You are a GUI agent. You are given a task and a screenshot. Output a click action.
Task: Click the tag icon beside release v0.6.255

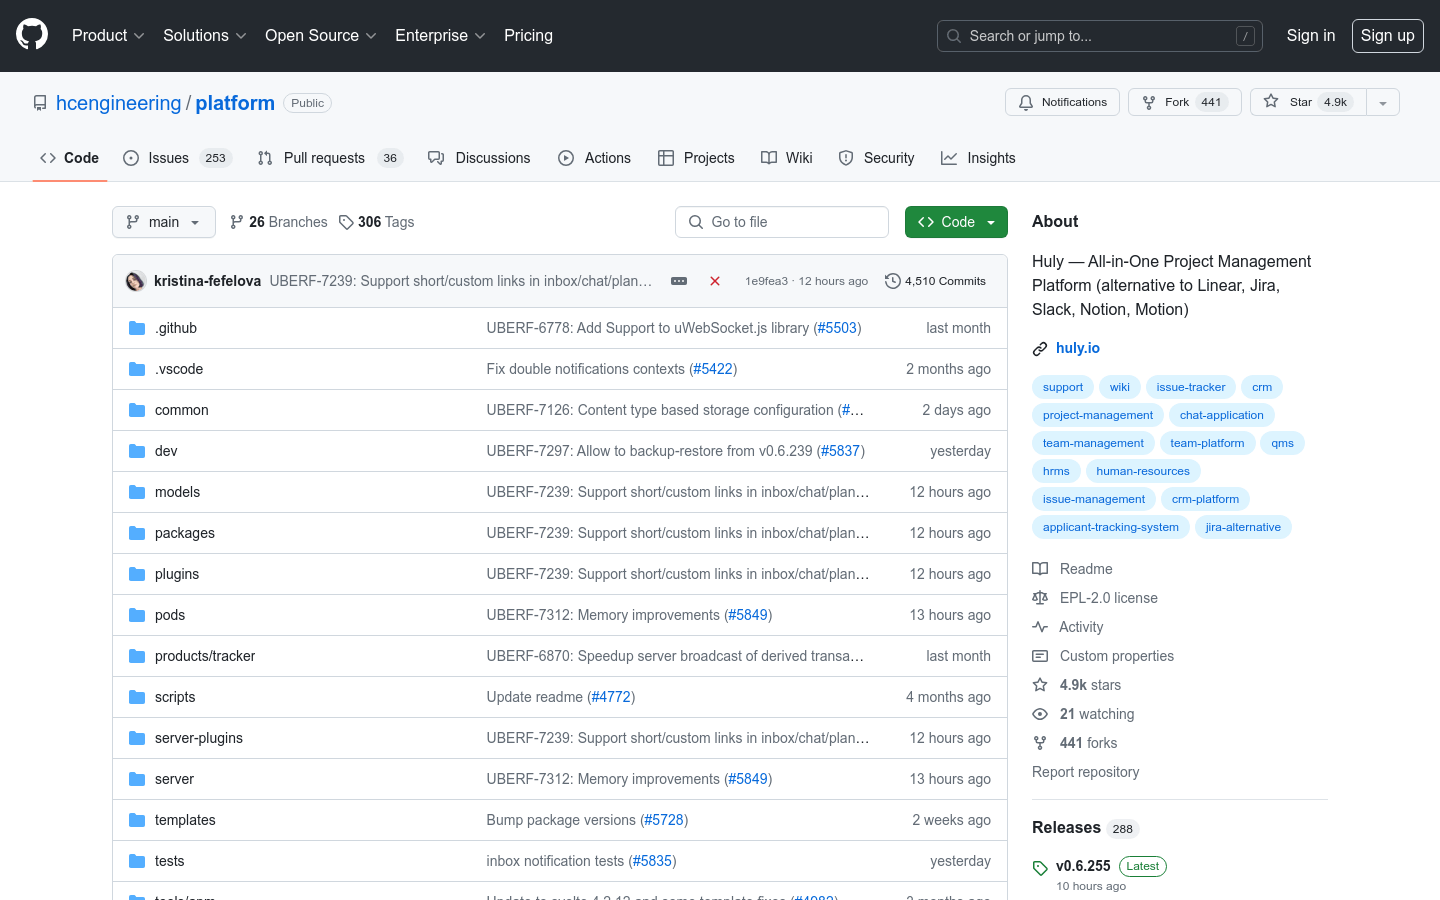click(1040, 866)
